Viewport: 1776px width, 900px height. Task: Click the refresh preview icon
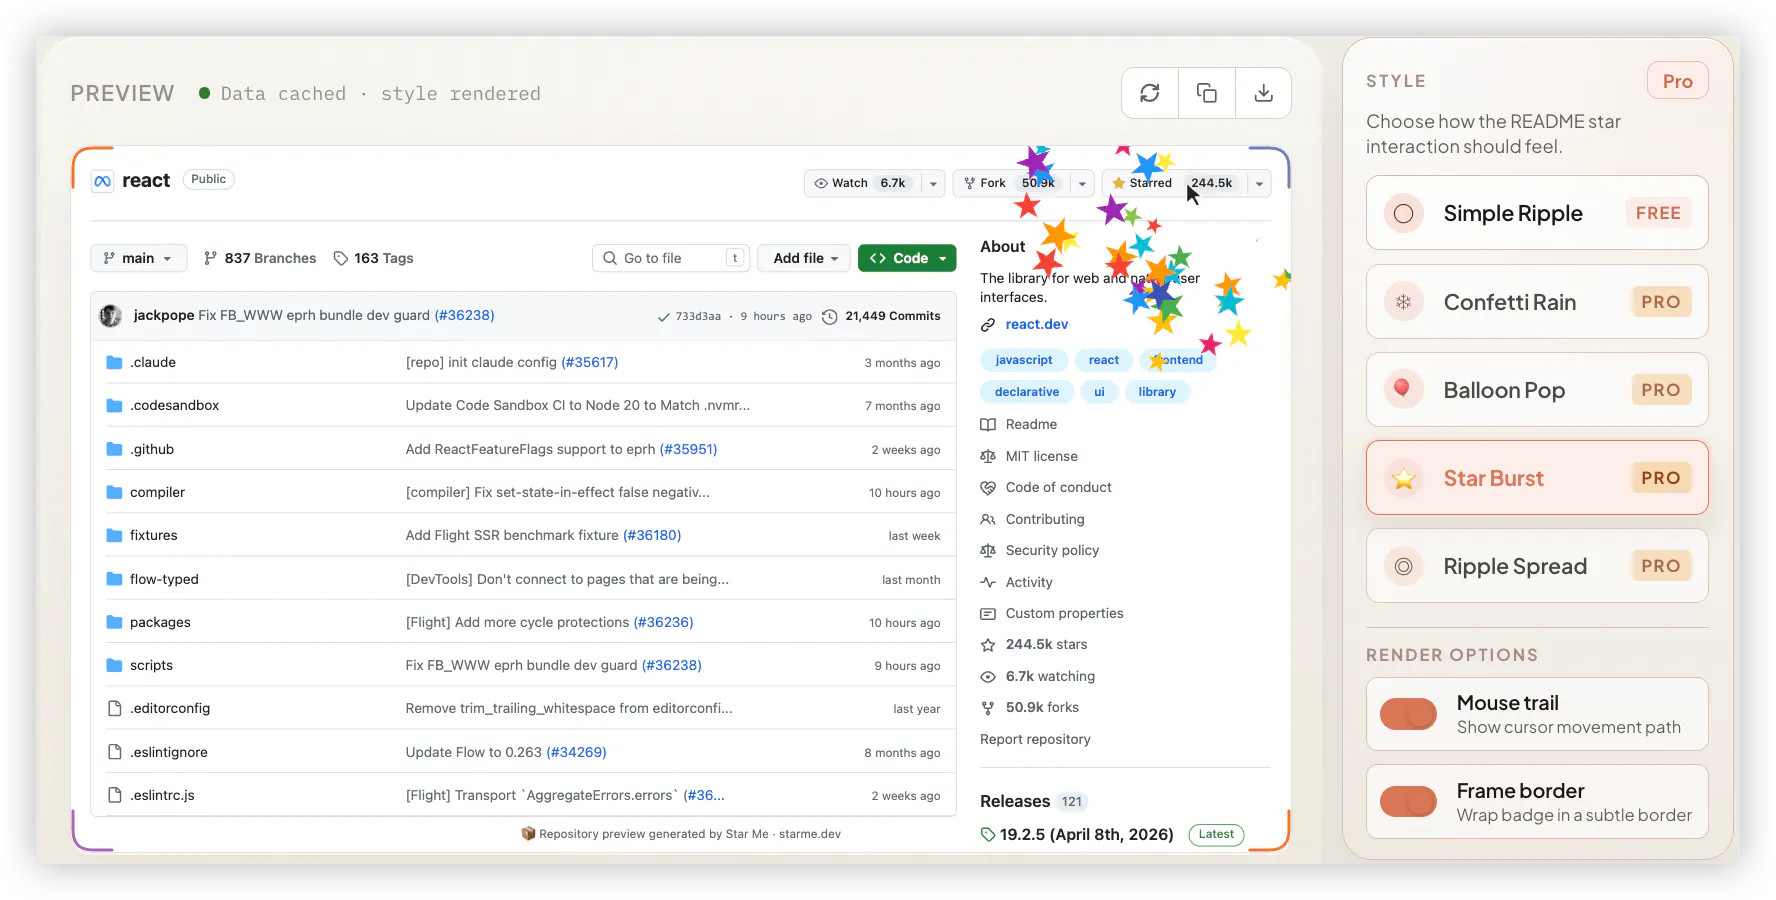[1150, 93]
